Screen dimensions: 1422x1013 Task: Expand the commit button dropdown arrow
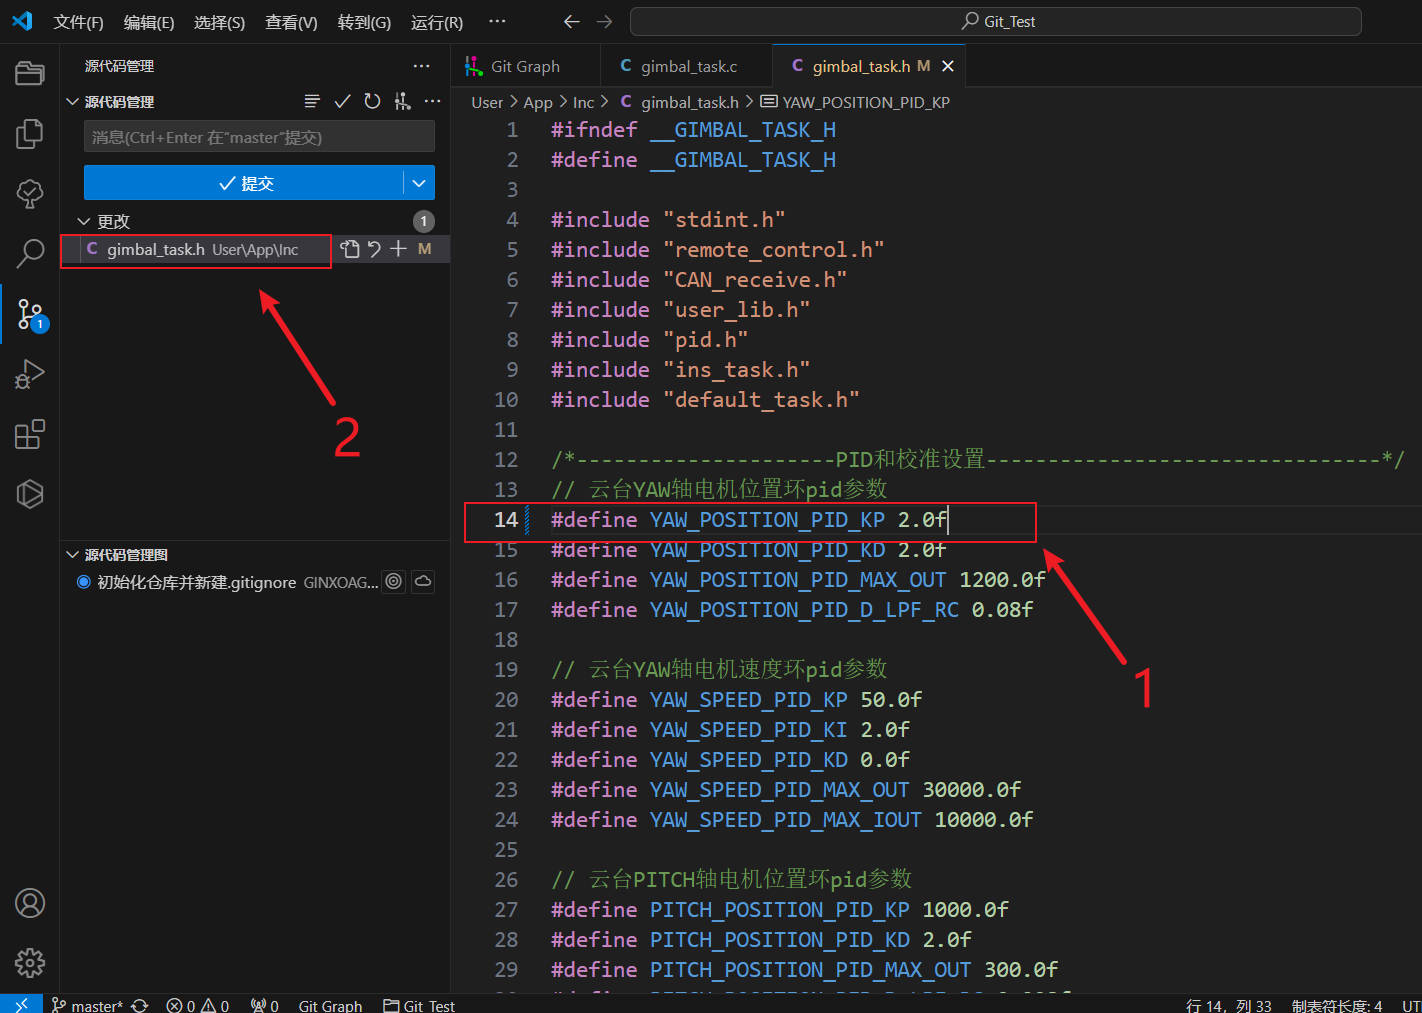(419, 183)
